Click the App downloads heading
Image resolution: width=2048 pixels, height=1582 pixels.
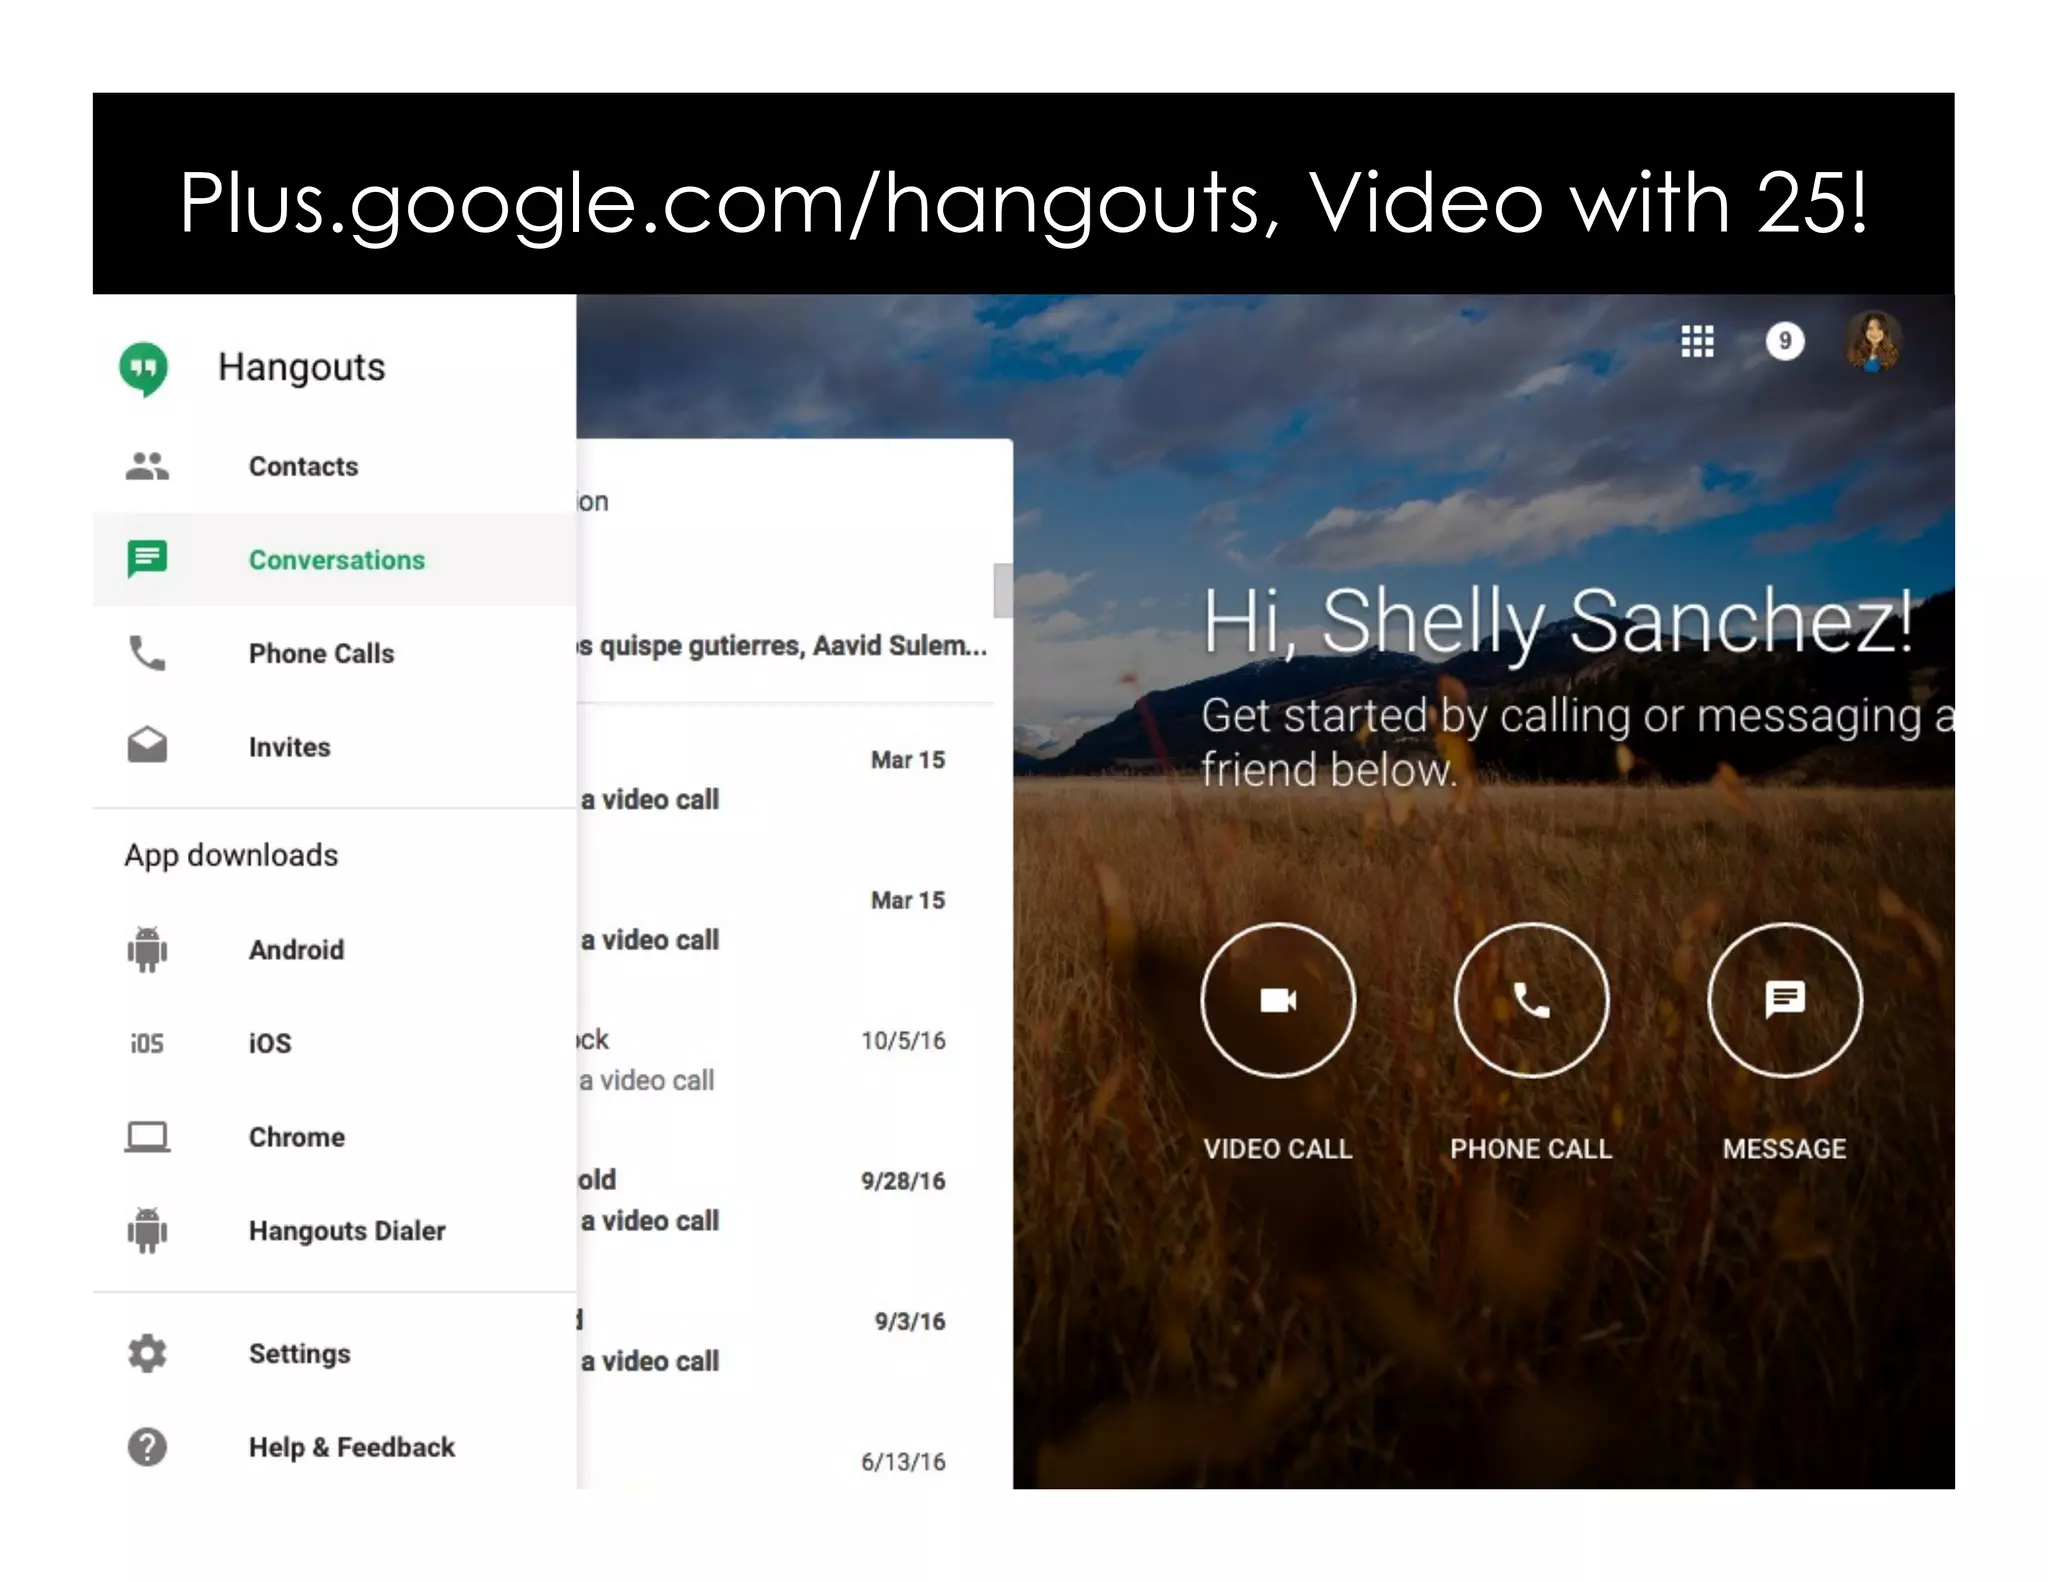click(231, 855)
